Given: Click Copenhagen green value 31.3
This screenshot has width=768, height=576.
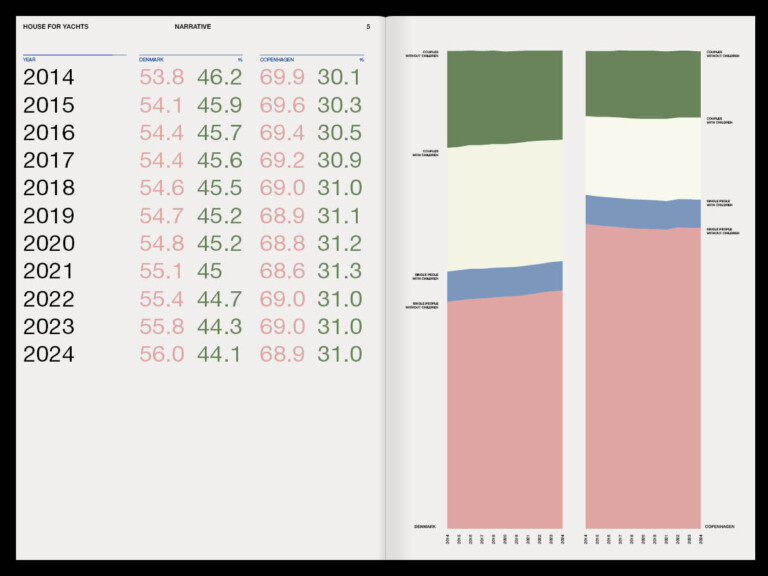Looking at the screenshot, I should pos(340,271).
